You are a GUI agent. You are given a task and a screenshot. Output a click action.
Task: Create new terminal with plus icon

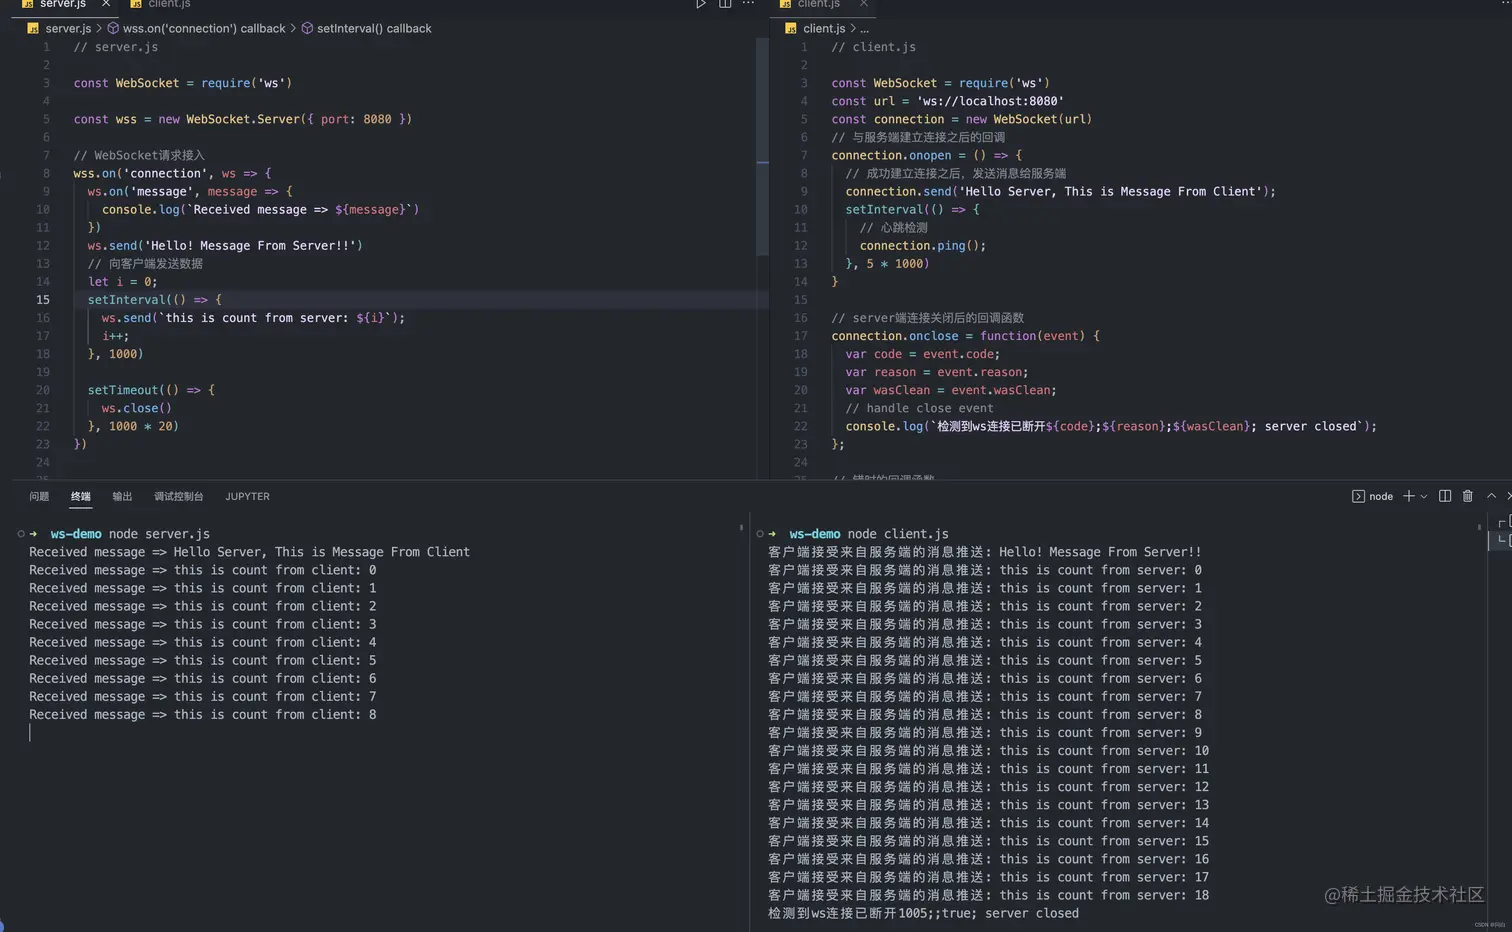[1409, 496]
